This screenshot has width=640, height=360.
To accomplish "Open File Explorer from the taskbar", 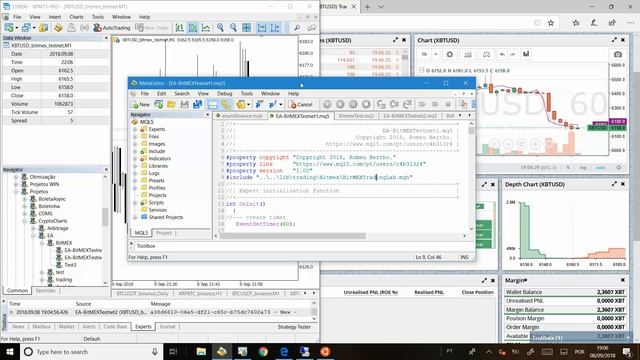I will click(201, 351).
